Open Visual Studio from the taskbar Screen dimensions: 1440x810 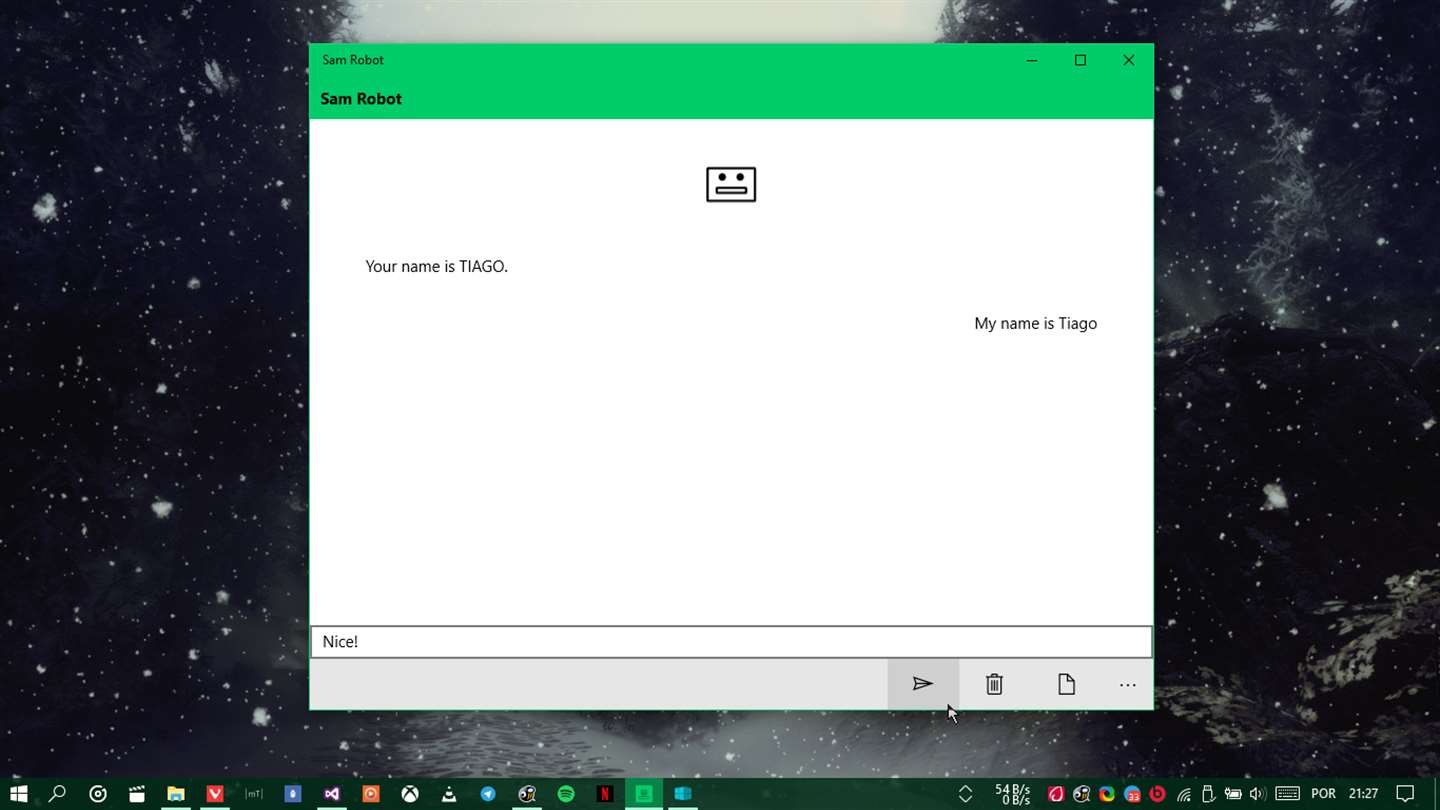(x=332, y=794)
